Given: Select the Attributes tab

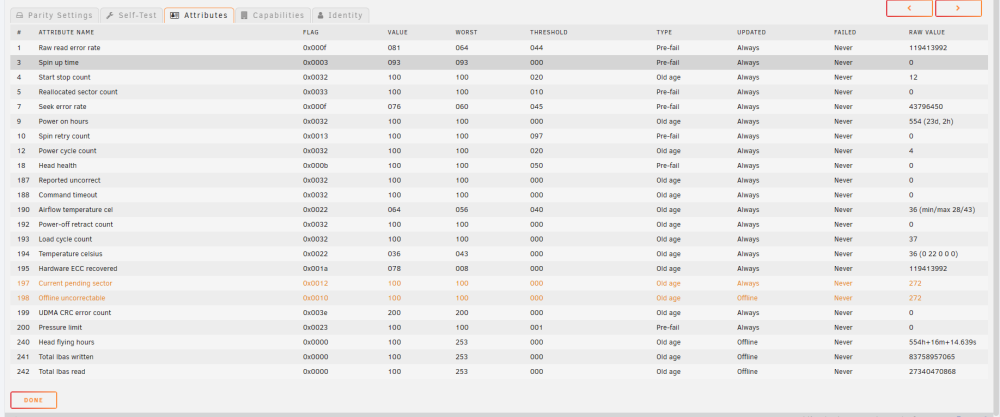Looking at the screenshot, I should tap(199, 15).
